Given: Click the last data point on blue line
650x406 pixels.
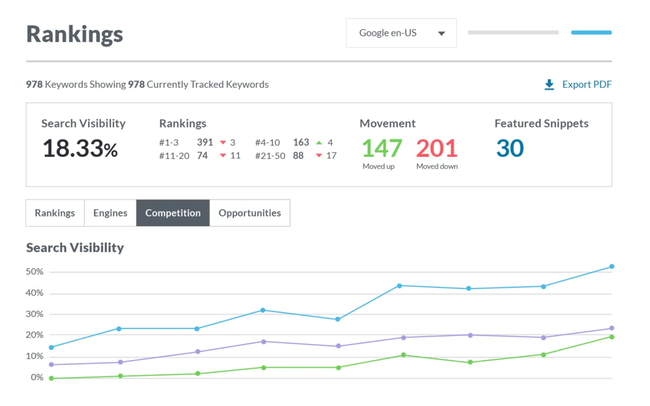Looking at the screenshot, I should [612, 267].
